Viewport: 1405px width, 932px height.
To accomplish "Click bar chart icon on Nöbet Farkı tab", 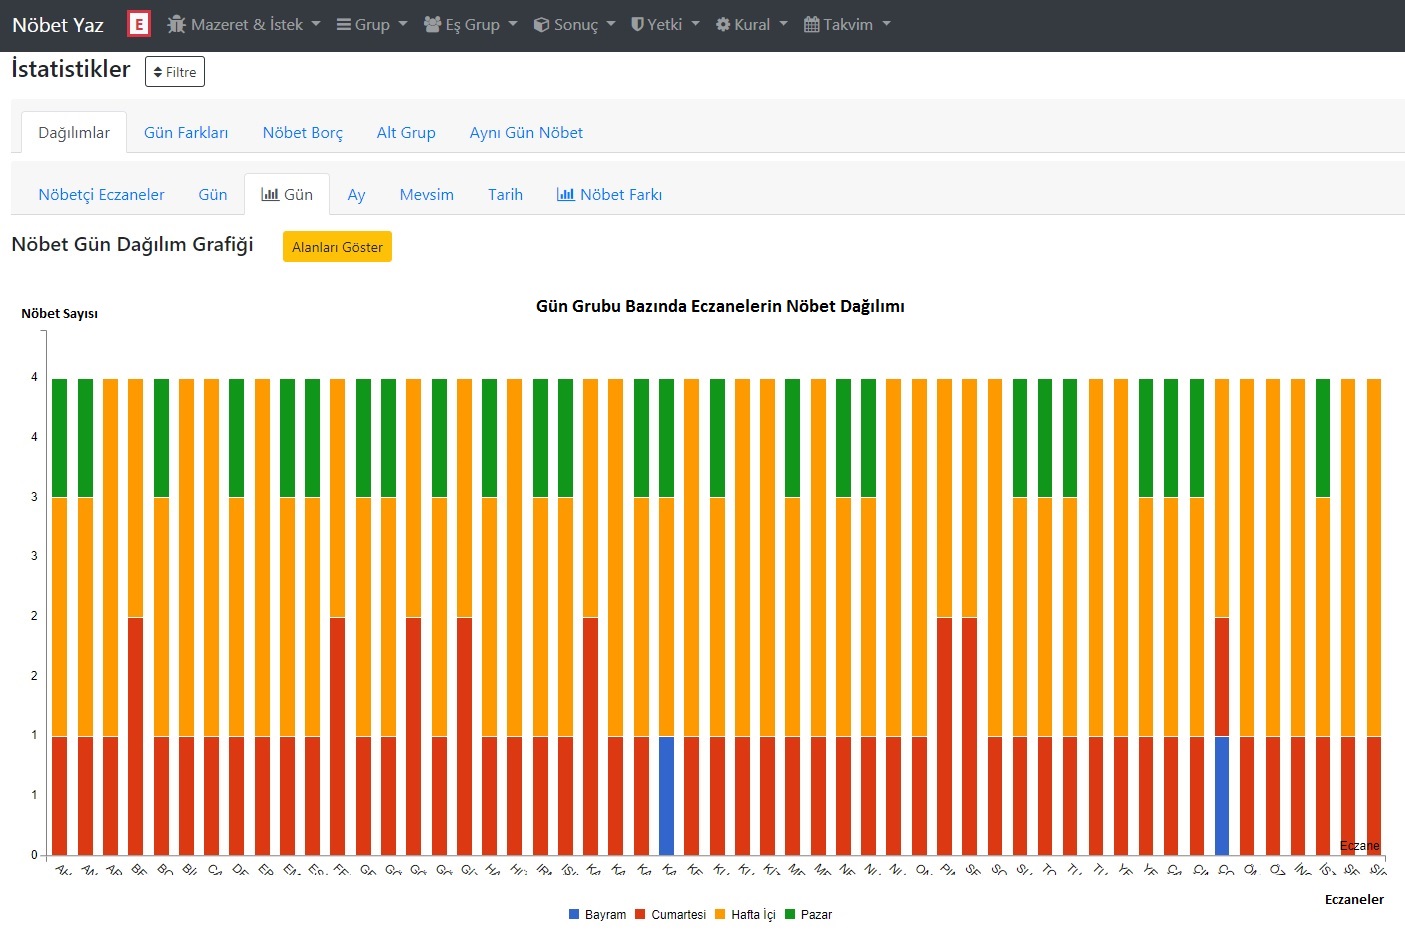I will [565, 194].
